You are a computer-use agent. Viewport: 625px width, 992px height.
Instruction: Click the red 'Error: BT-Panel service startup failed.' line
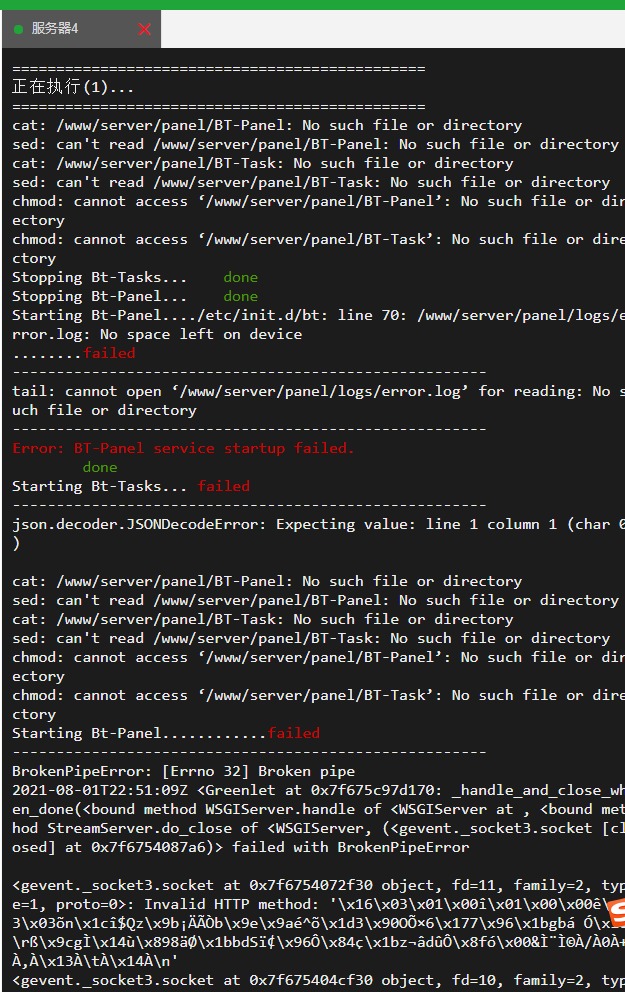coord(183,448)
